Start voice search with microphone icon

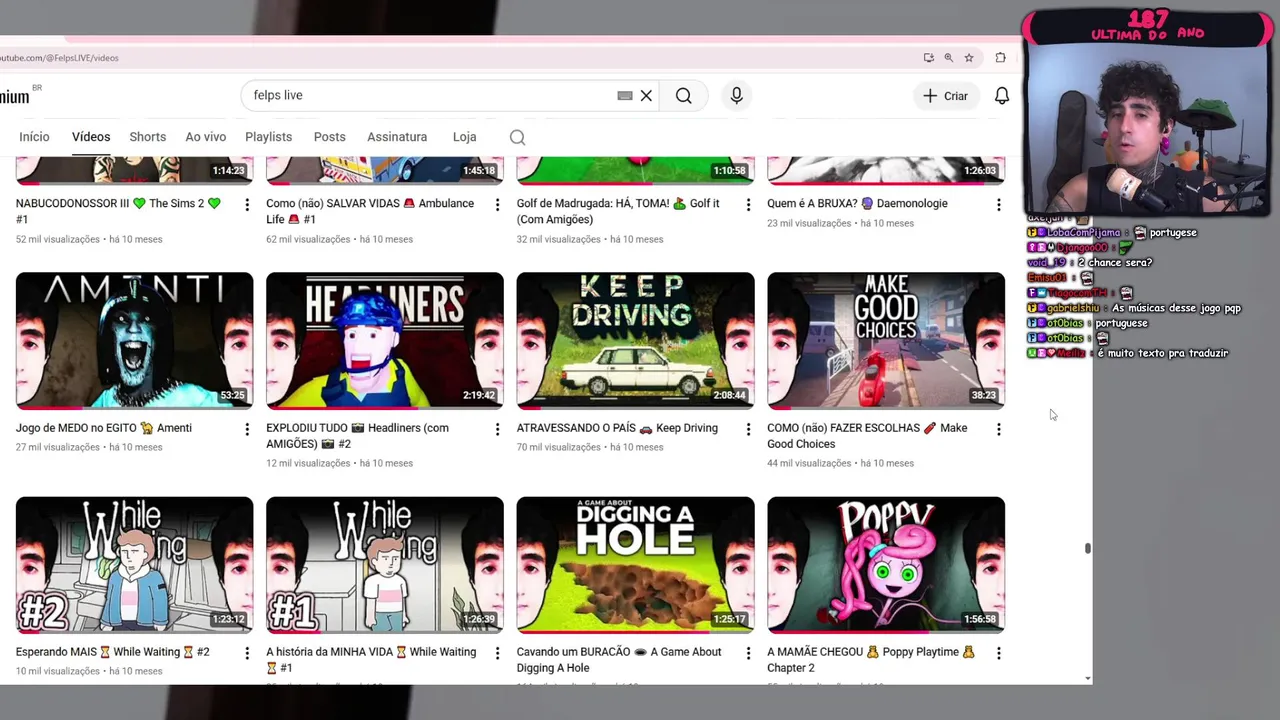click(x=737, y=96)
